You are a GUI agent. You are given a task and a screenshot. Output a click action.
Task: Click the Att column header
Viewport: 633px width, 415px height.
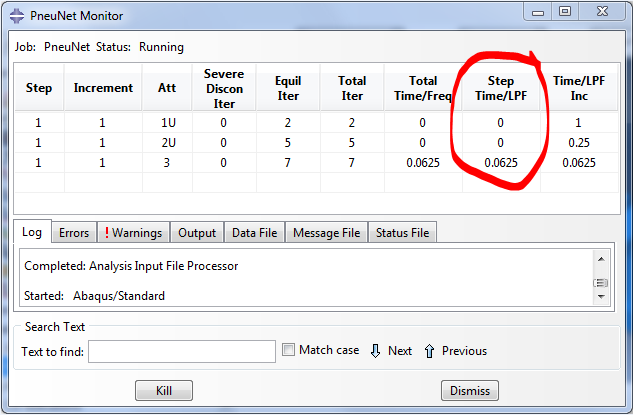click(x=167, y=88)
